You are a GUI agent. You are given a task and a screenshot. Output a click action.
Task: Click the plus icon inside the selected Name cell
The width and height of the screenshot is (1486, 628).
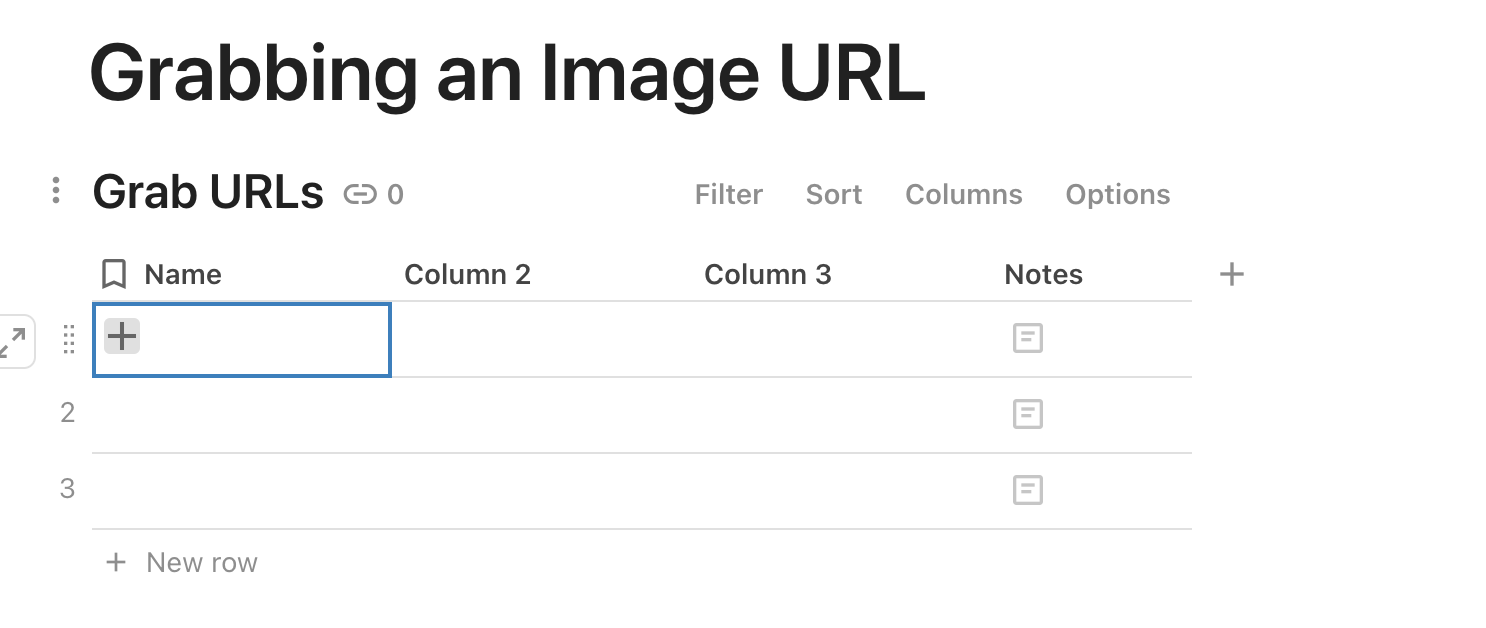click(x=122, y=337)
